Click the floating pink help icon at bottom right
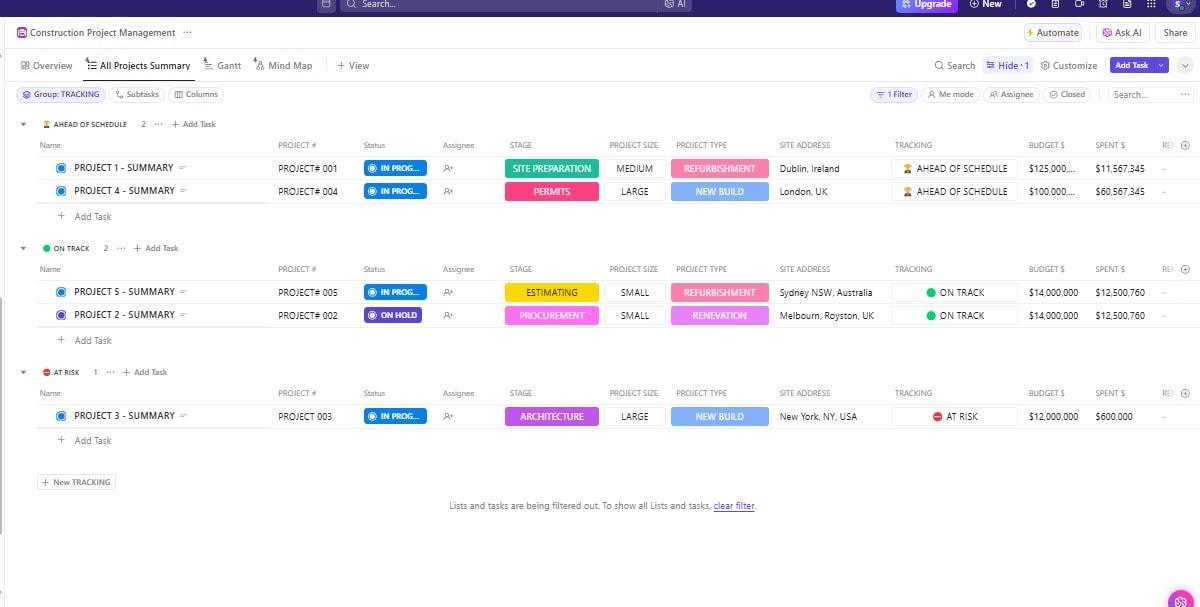Image resolution: width=1200 pixels, height=607 pixels. point(1181,599)
